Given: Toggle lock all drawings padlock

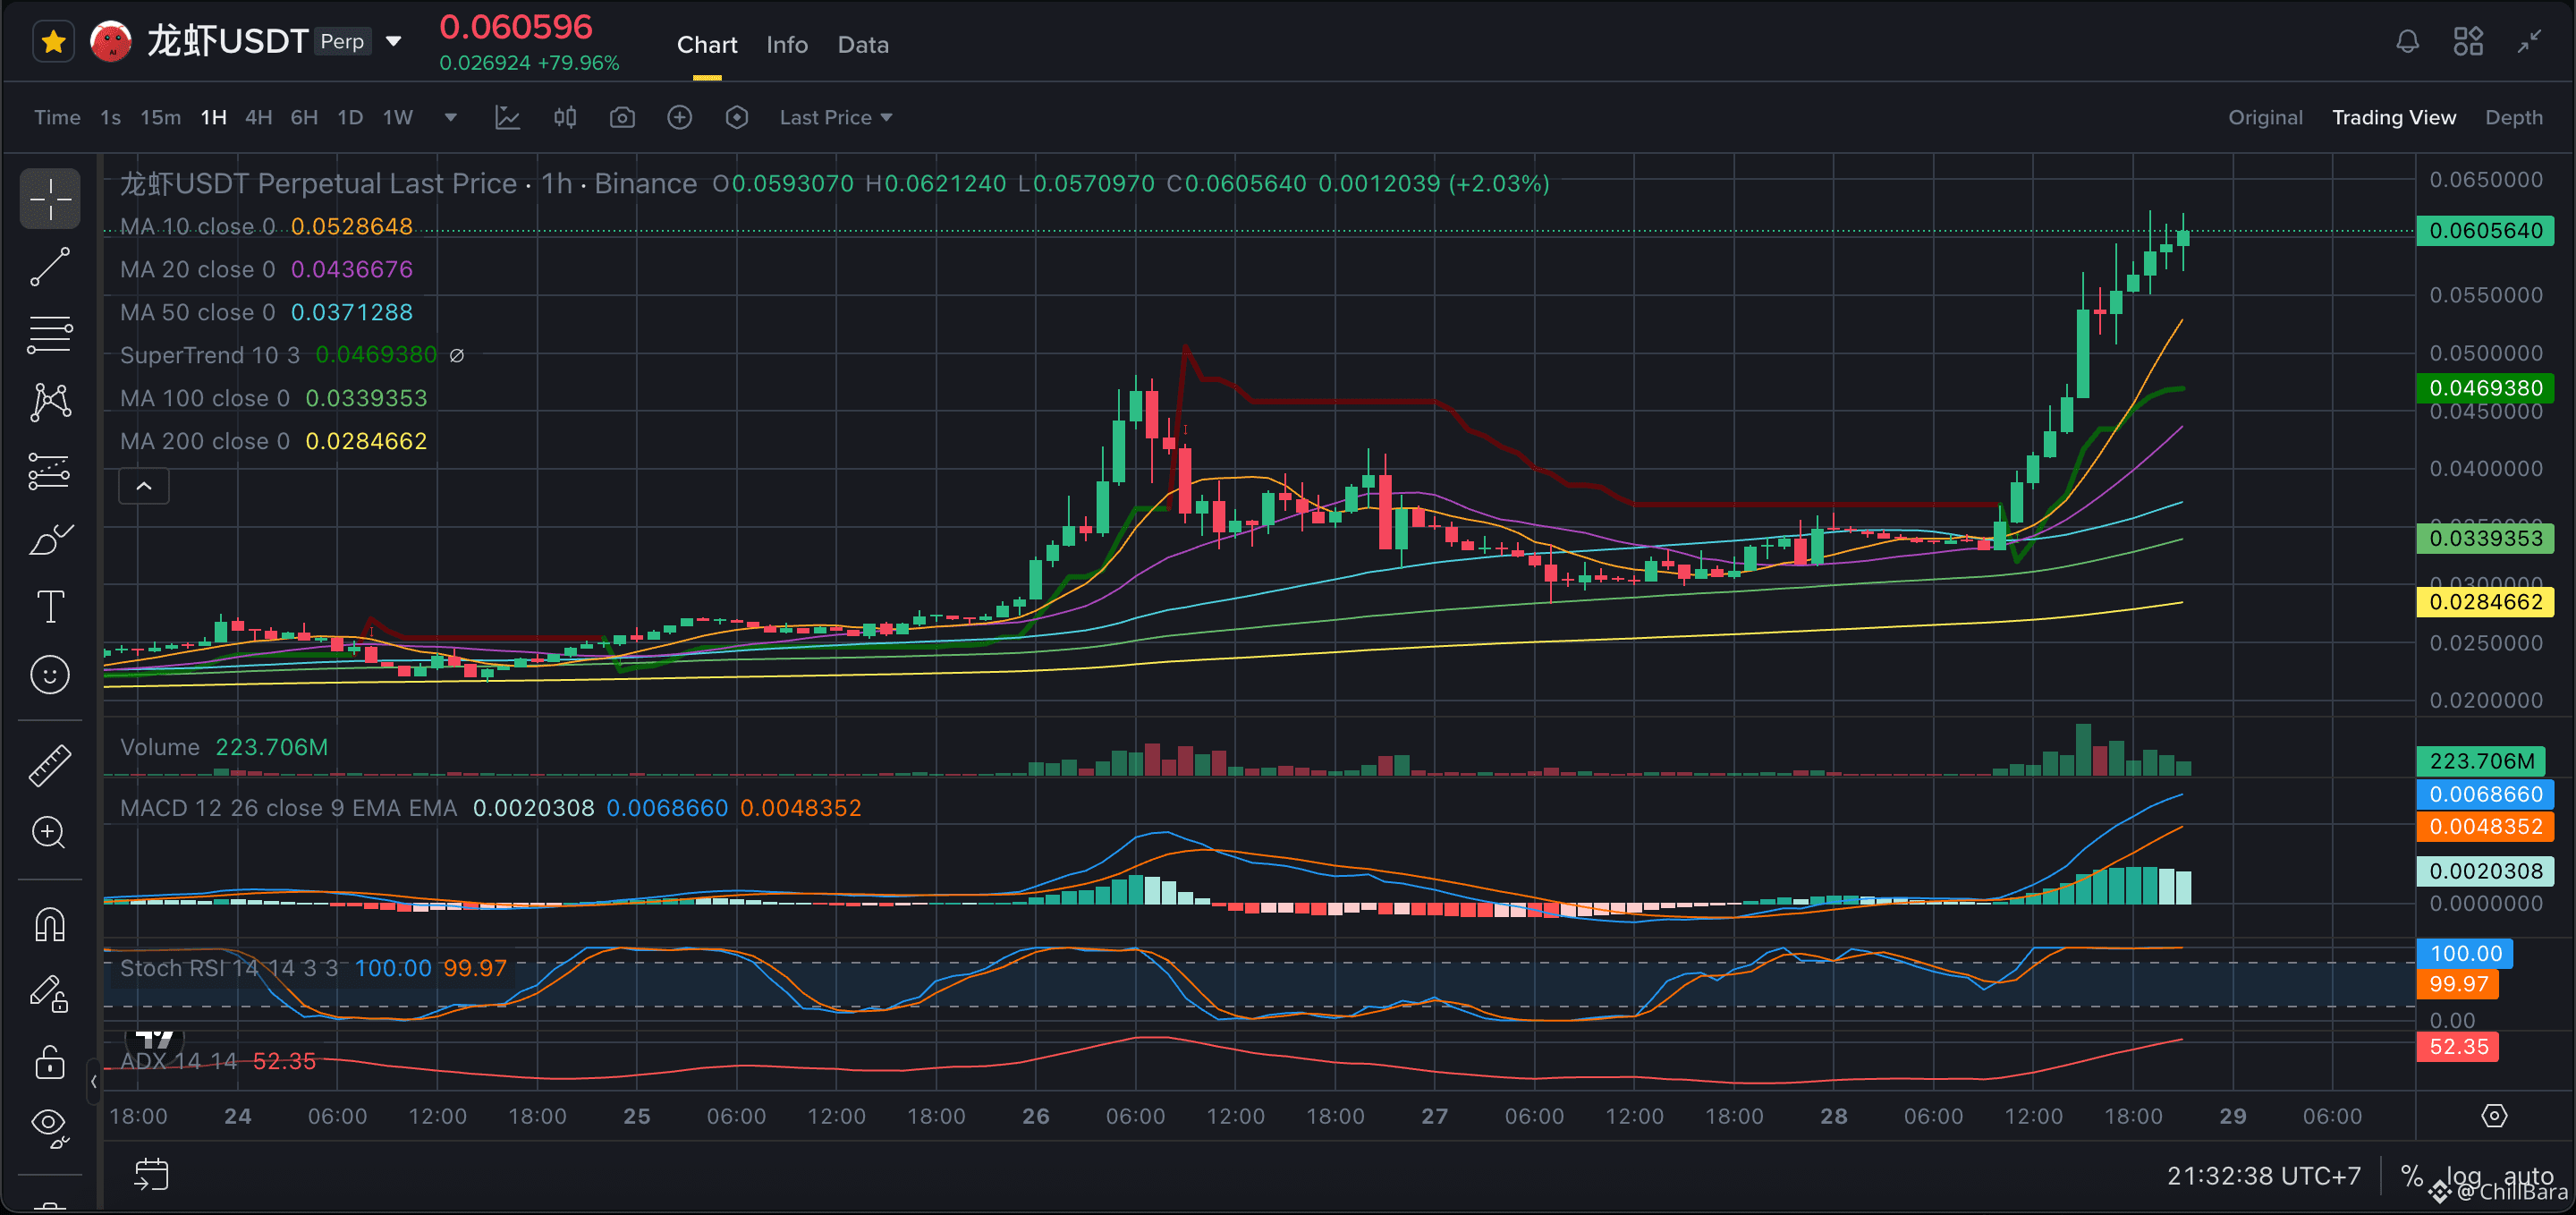Looking at the screenshot, I should 50,1061.
